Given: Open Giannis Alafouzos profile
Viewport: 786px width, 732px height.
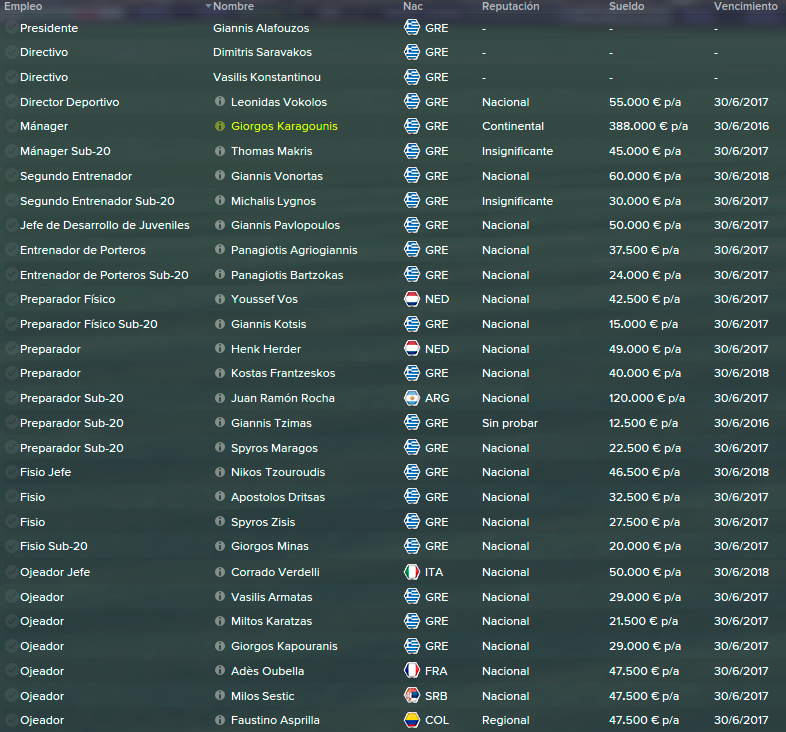Looking at the screenshot, I should pos(261,28).
